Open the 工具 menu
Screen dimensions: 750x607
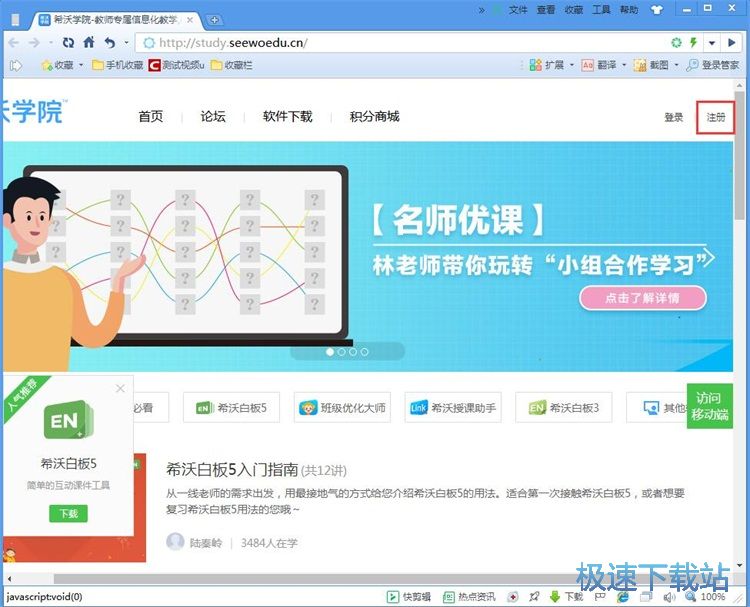(601, 10)
